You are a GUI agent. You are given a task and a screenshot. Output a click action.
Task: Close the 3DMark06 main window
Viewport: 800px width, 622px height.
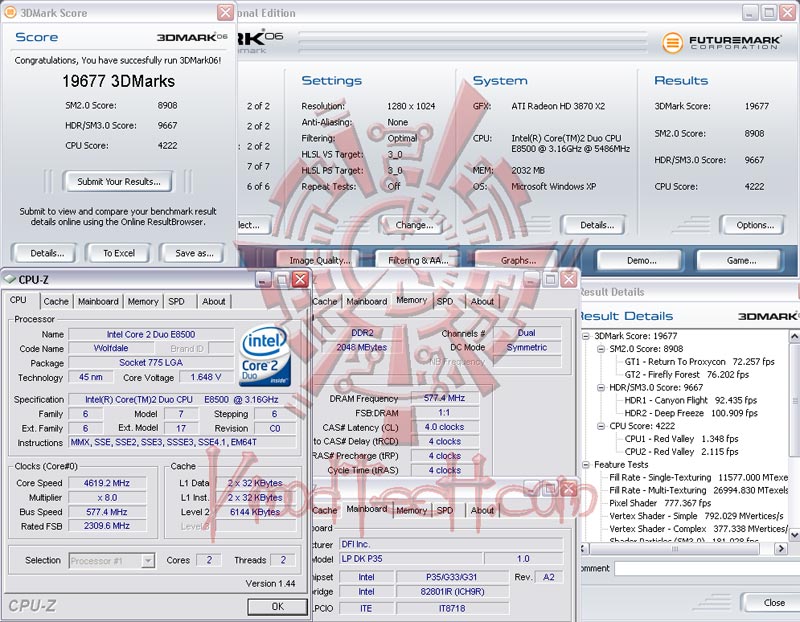[x=788, y=12]
